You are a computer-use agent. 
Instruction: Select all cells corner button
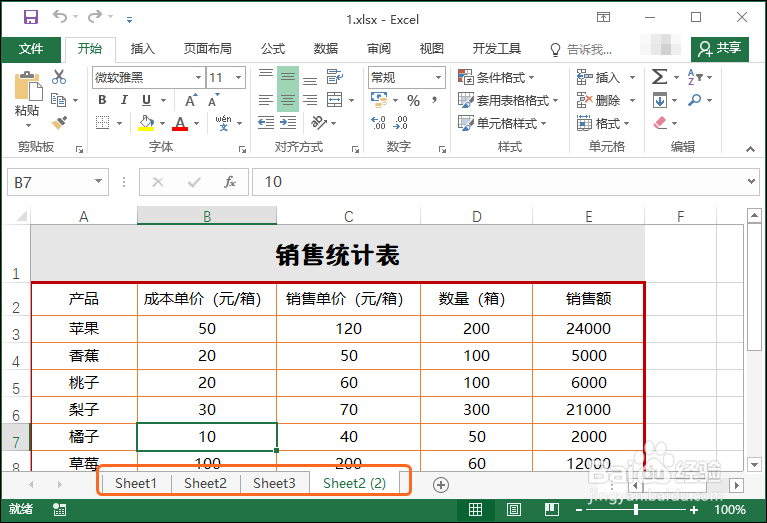pyautogui.click(x=21, y=216)
